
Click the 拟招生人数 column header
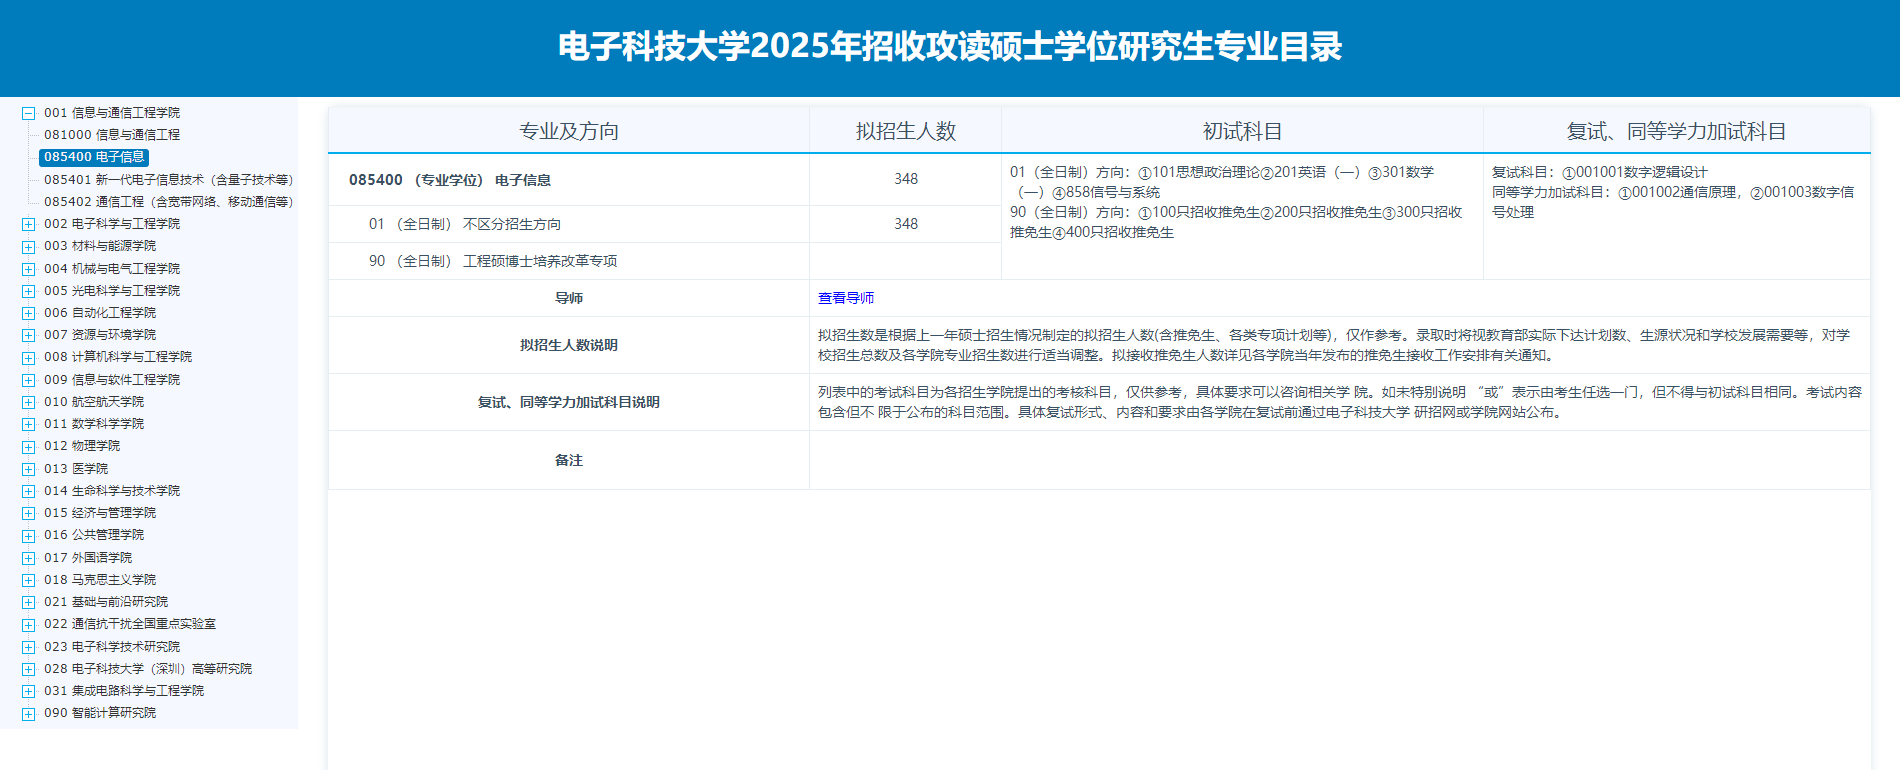pos(906,131)
